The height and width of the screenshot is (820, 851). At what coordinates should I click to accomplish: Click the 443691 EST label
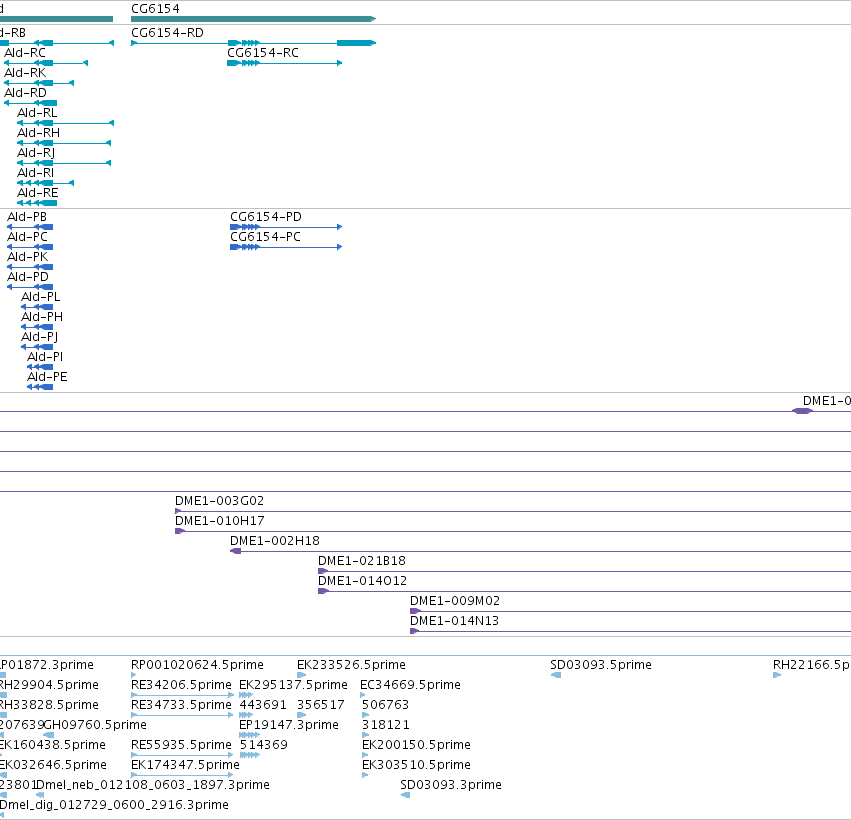tap(263, 705)
